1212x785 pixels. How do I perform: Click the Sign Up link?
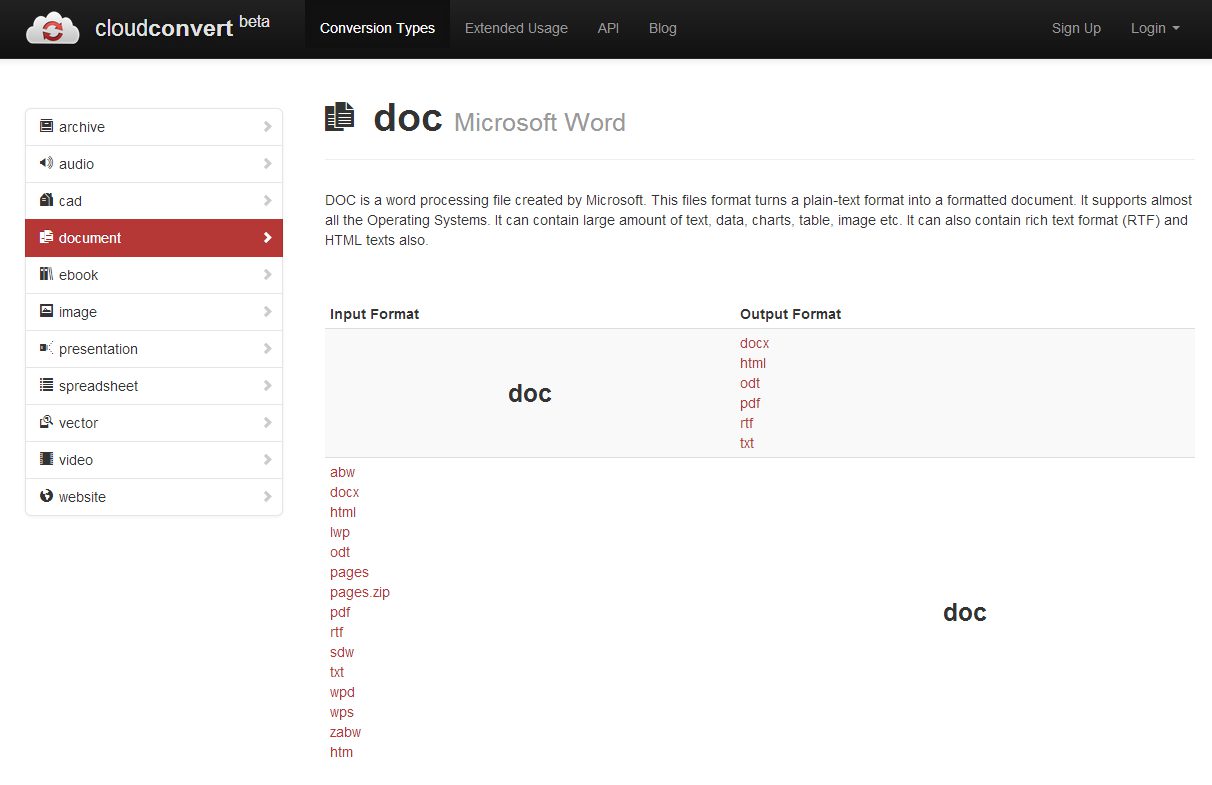(x=1076, y=28)
